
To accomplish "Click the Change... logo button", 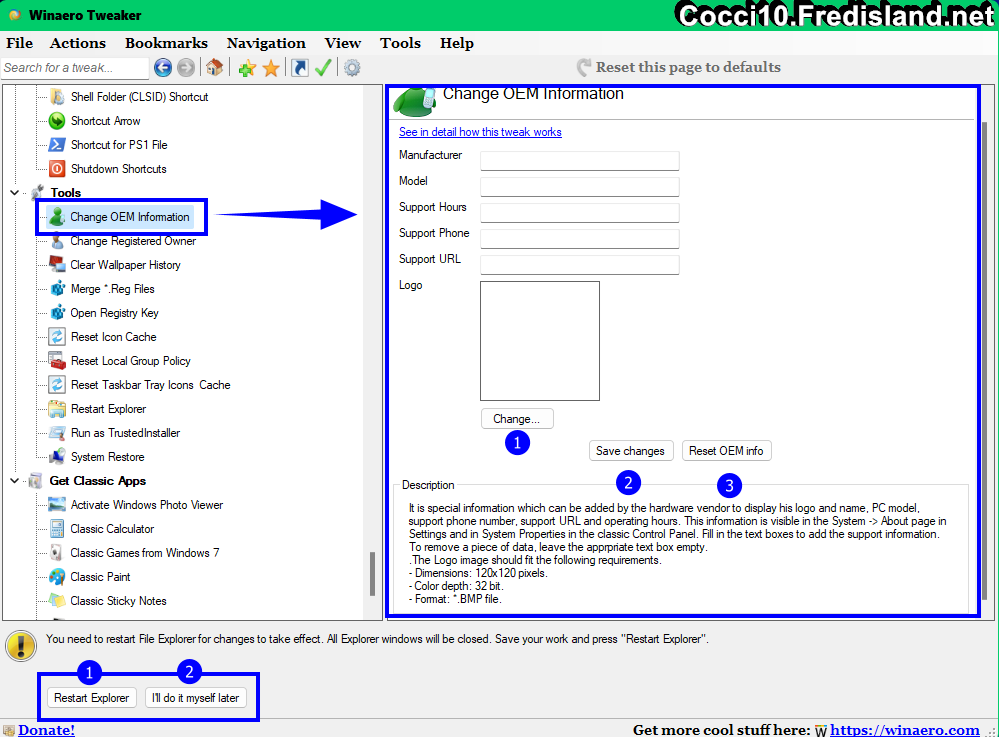I will pyautogui.click(x=517, y=419).
